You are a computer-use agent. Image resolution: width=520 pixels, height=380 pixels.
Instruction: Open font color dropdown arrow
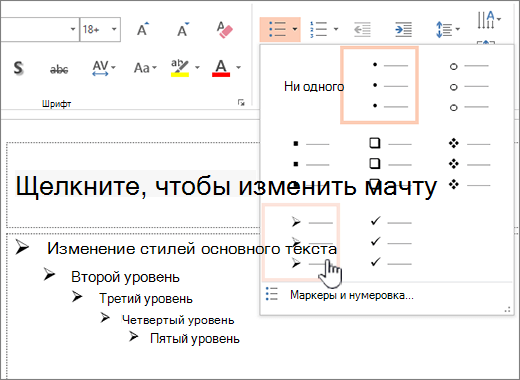click(238, 68)
